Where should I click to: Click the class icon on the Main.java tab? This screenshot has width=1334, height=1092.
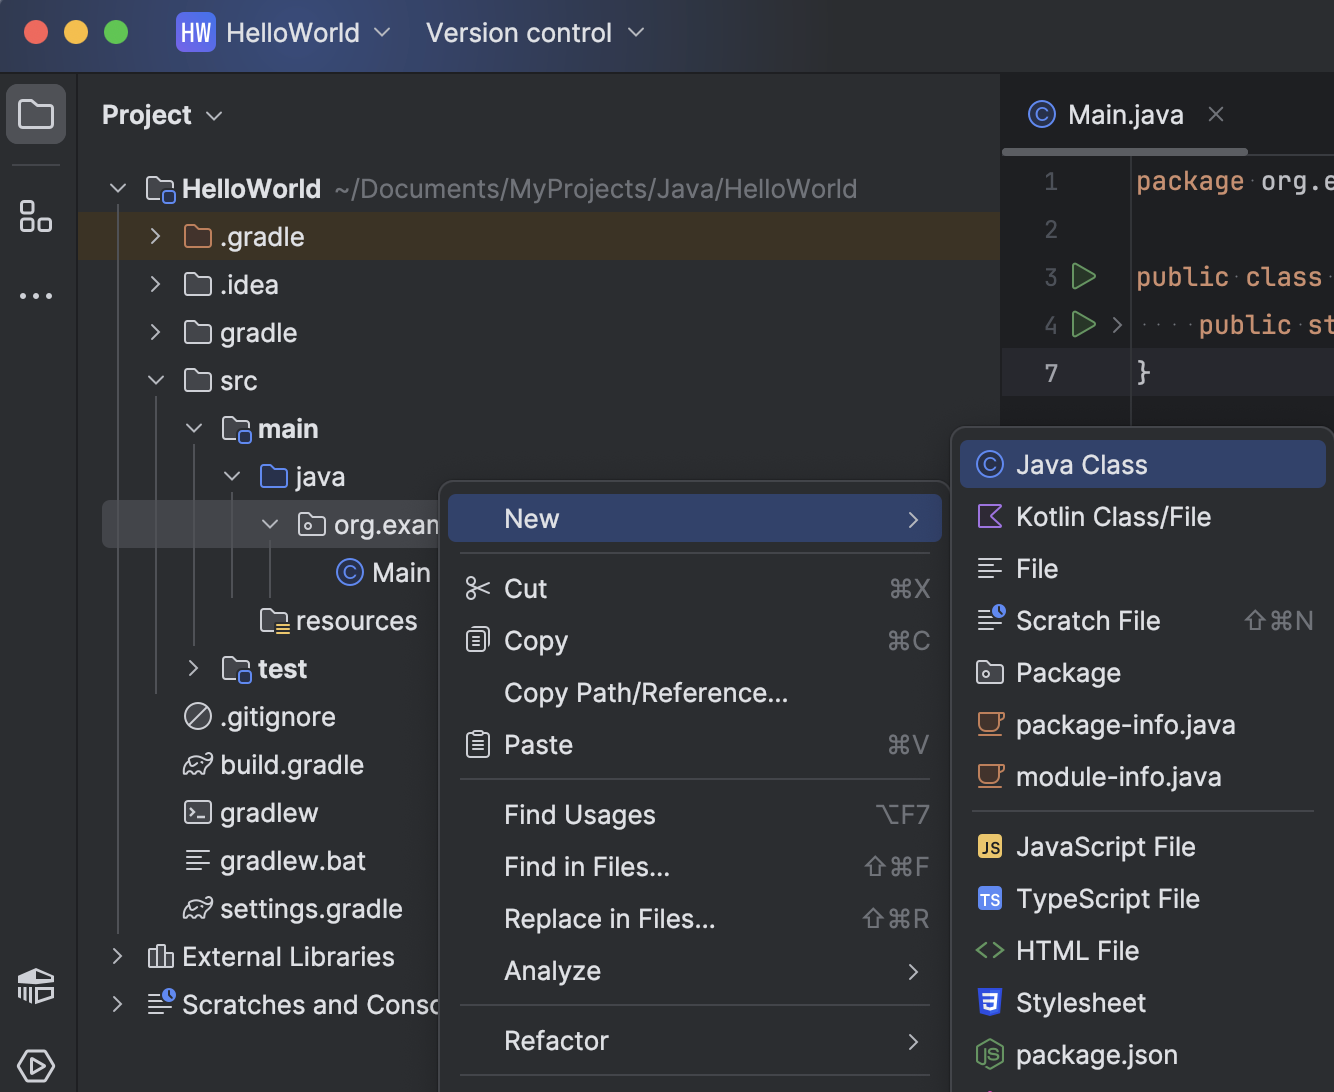(1041, 114)
